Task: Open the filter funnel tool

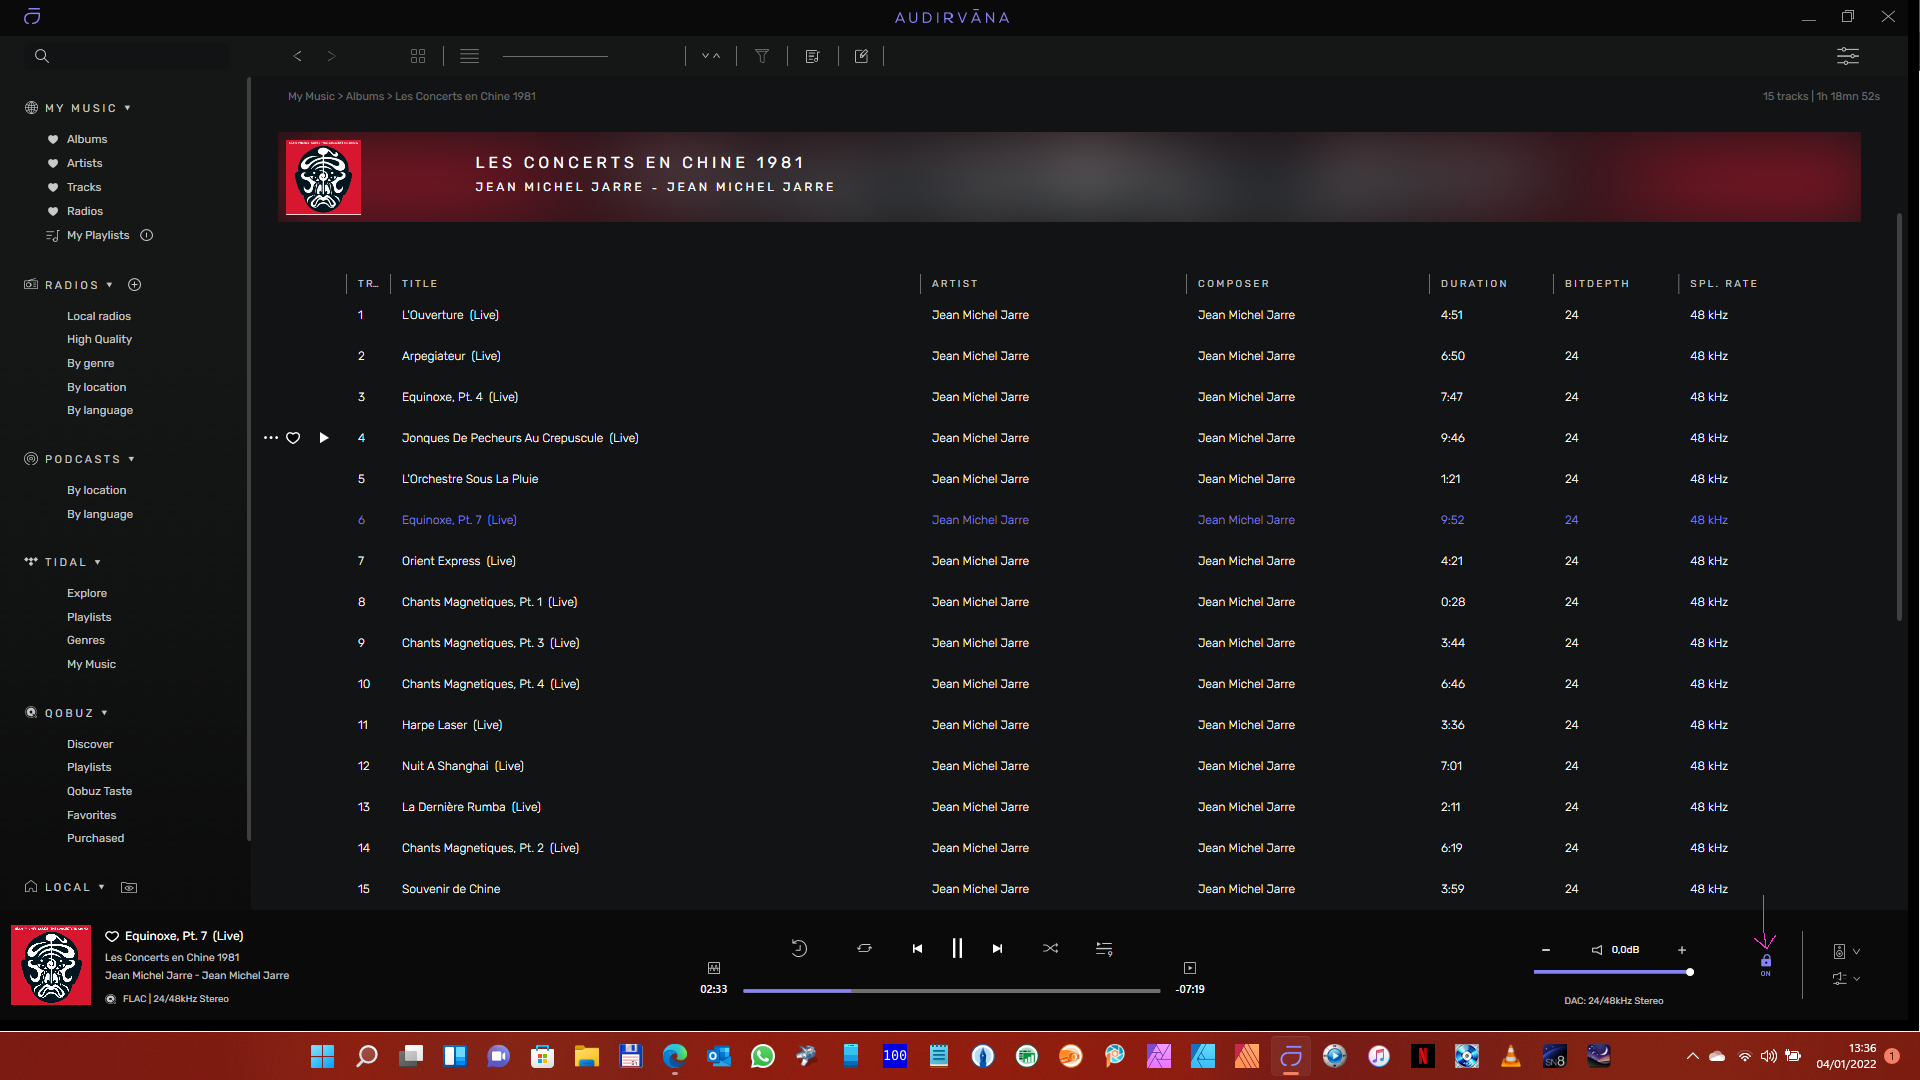Action: [x=762, y=56]
